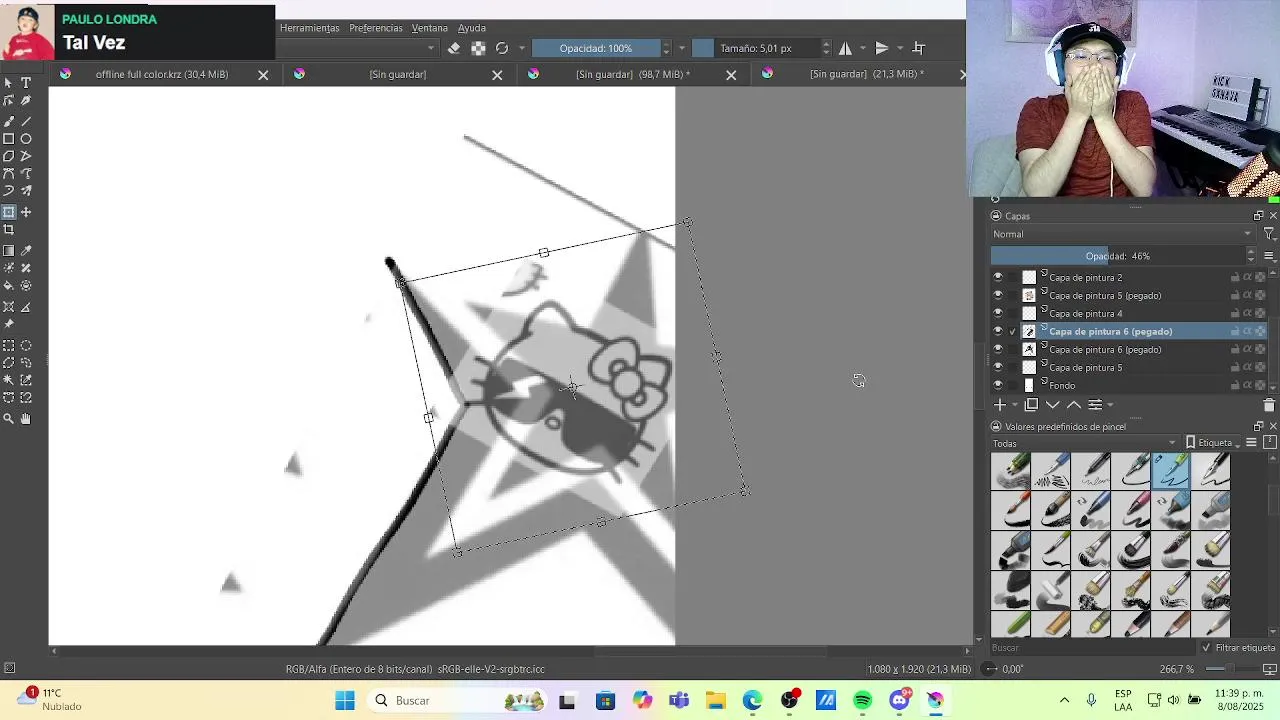Add a new layer with plus icon
Image resolution: width=1280 pixels, height=720 pixels.
point(999,405)
